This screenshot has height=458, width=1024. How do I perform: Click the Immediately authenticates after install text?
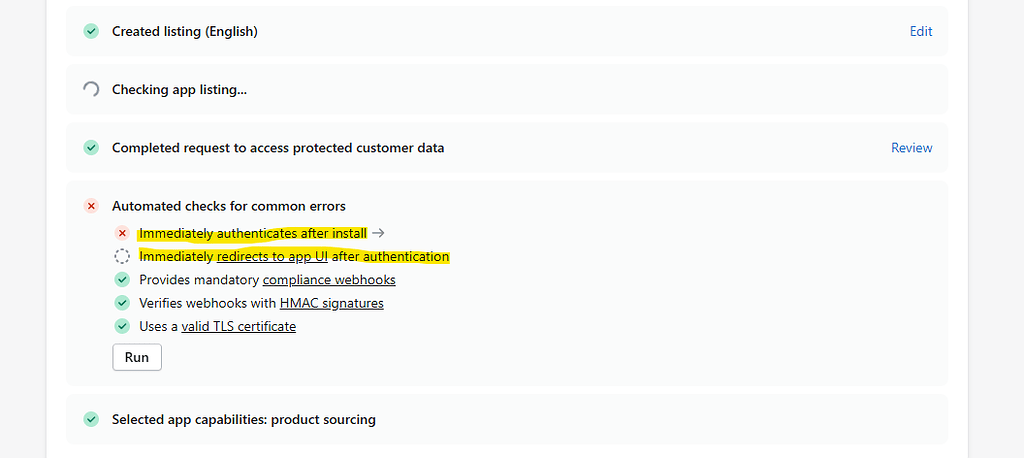(x=253, y=233)
